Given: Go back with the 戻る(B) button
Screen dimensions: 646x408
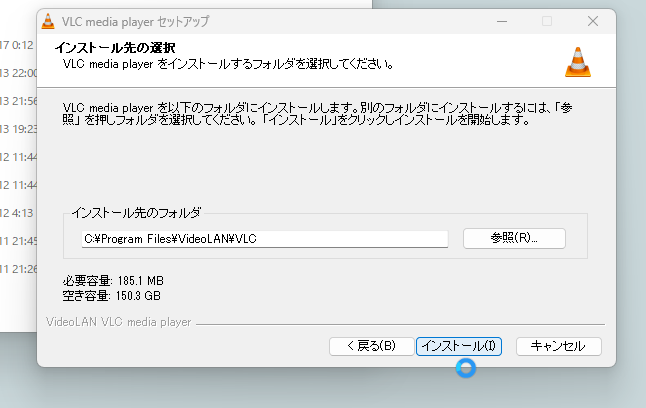Looking at the screenshot, I should point(372,346).
